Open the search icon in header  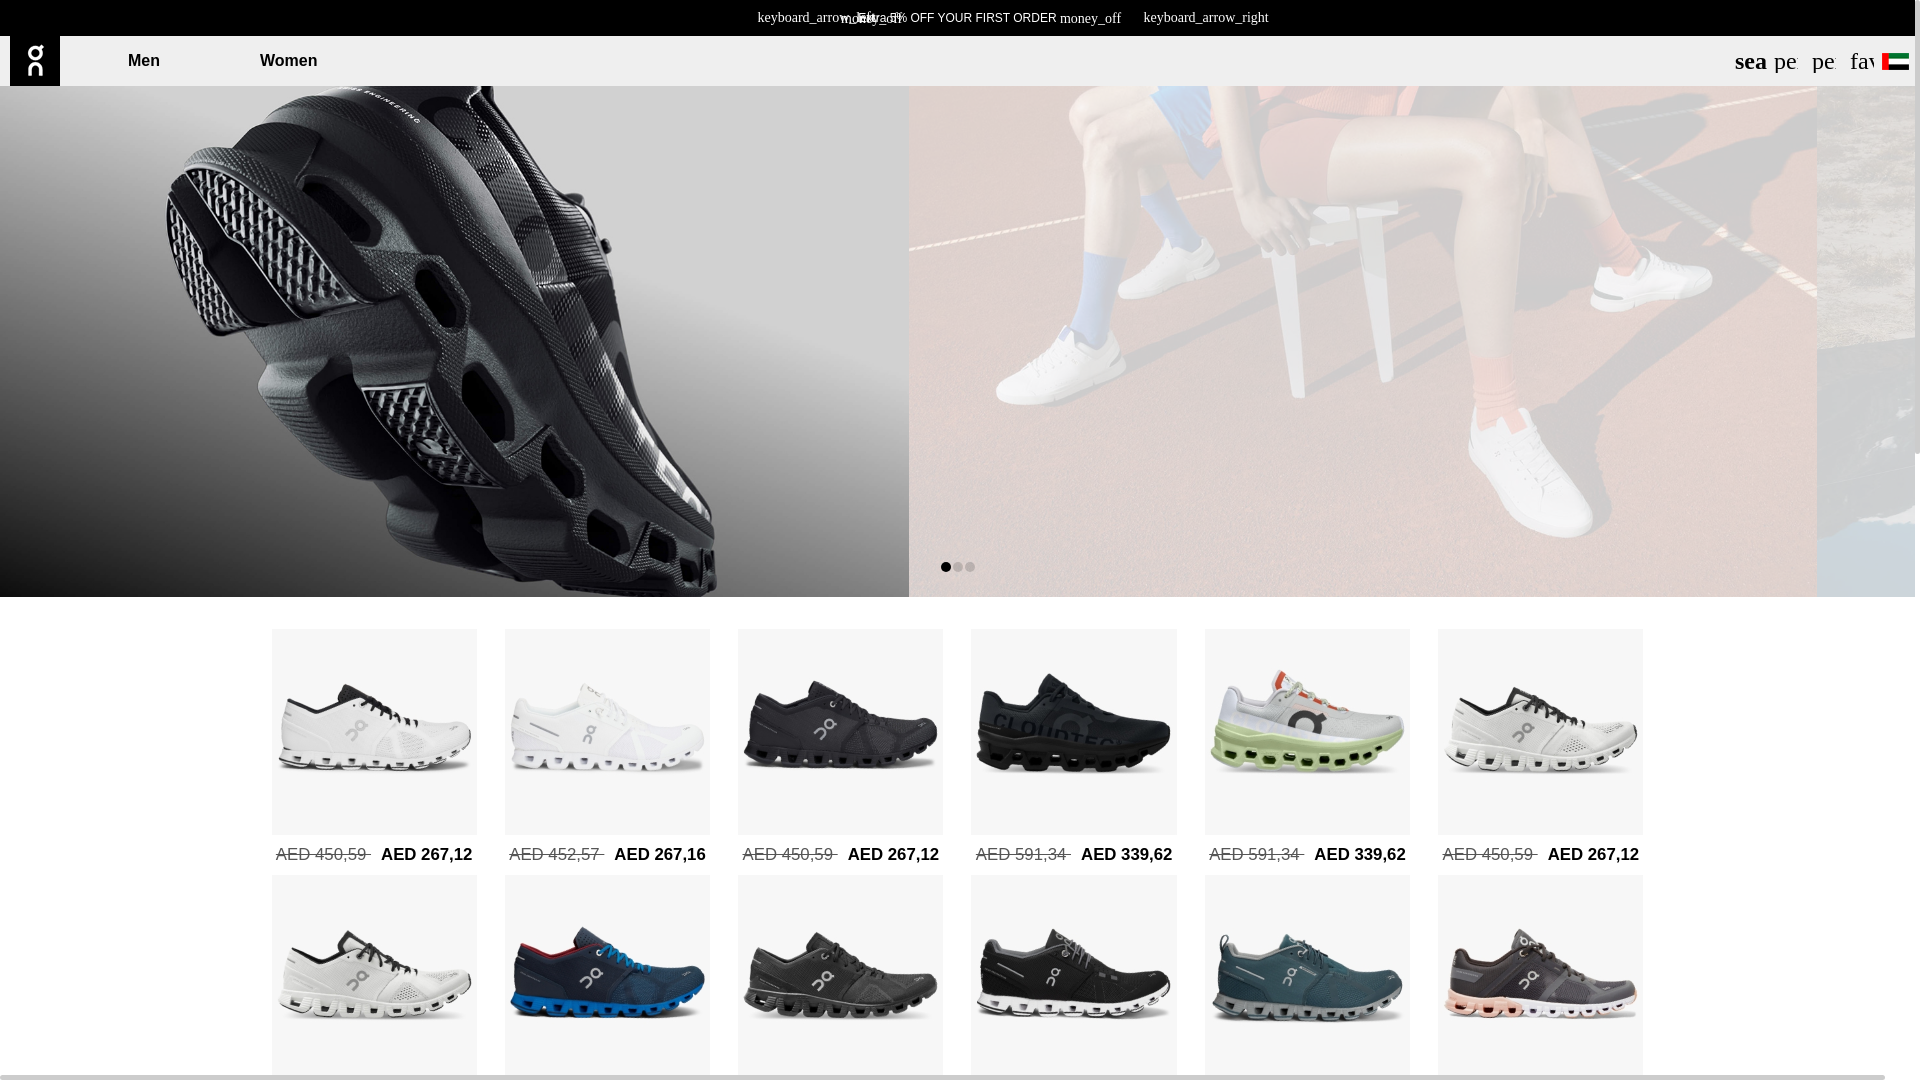1750,62
